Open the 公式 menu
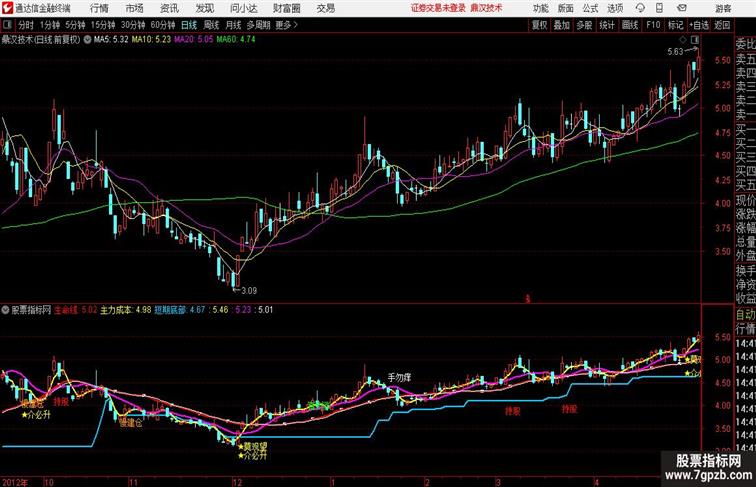Image resolution: width=756 pixels, height=487 pixels. [x=590, y=8]
